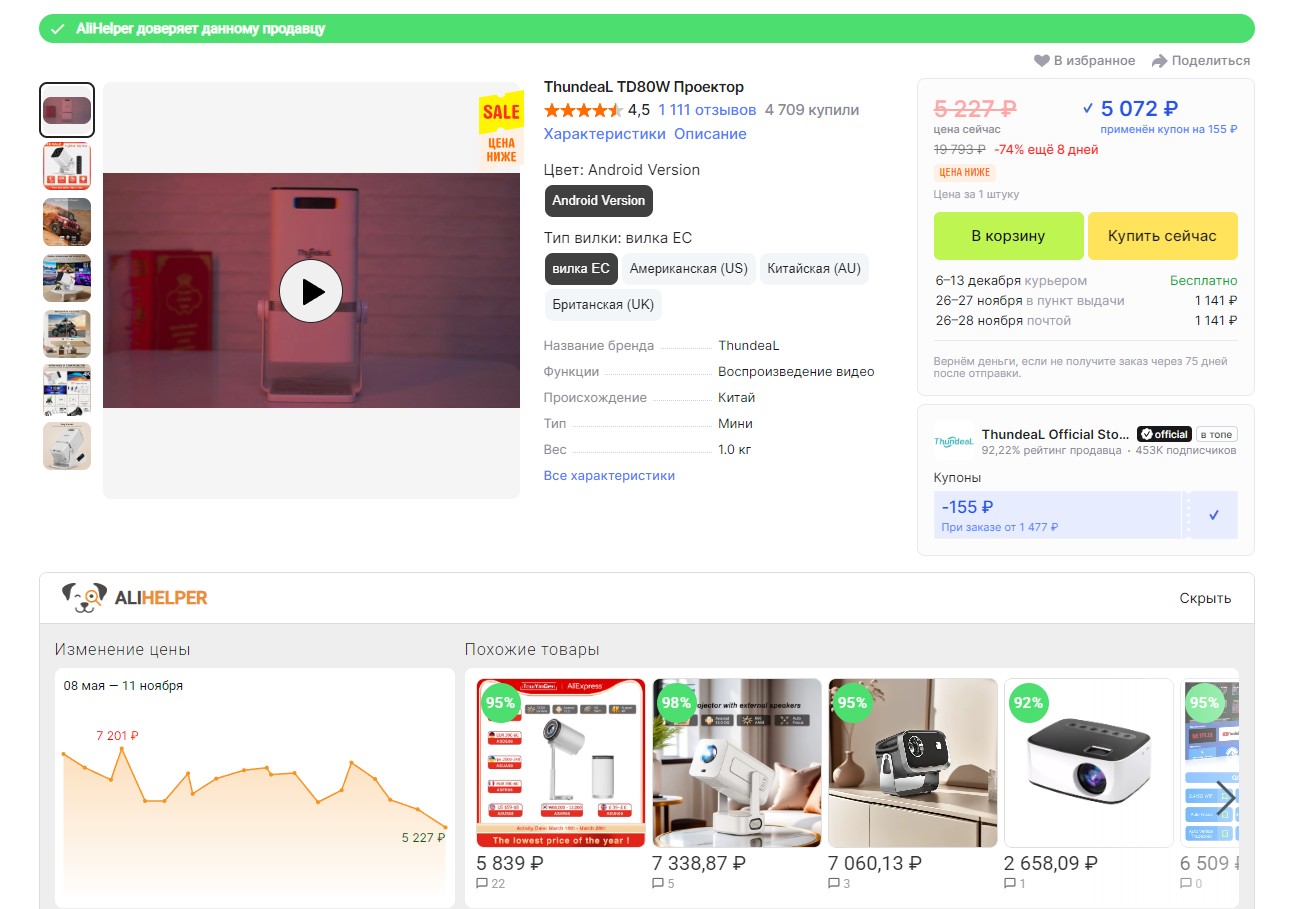Play the product video
This screenshot has height=909, width=1291.
(311, 291)
